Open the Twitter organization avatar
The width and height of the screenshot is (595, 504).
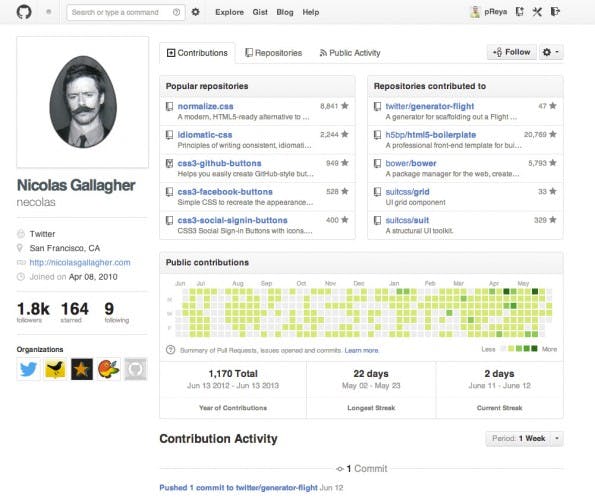[x=28, y=369]
